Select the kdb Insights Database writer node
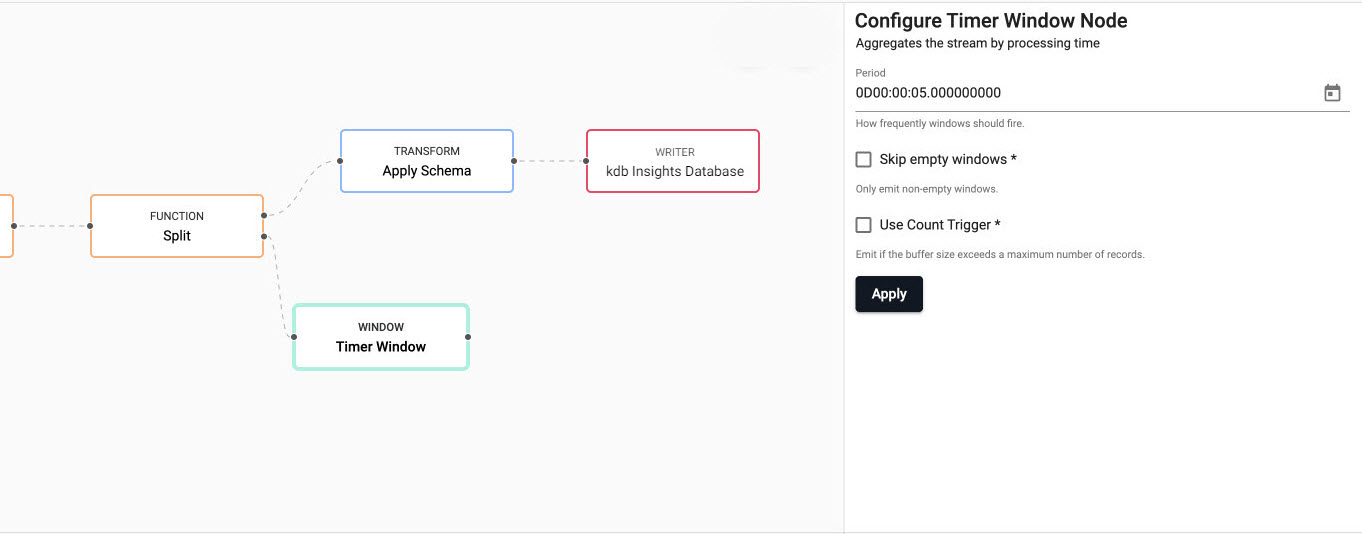1362x534 pixels. click(673, 161)
